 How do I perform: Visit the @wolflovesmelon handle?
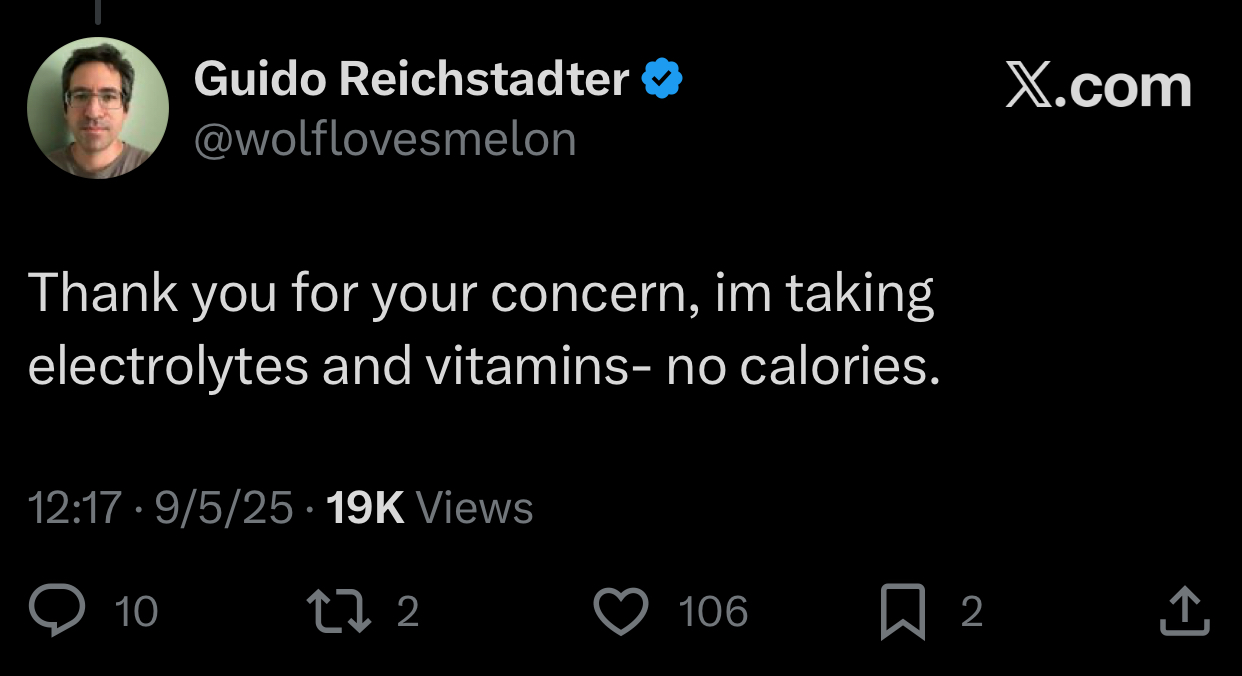[x=385, y=140]
